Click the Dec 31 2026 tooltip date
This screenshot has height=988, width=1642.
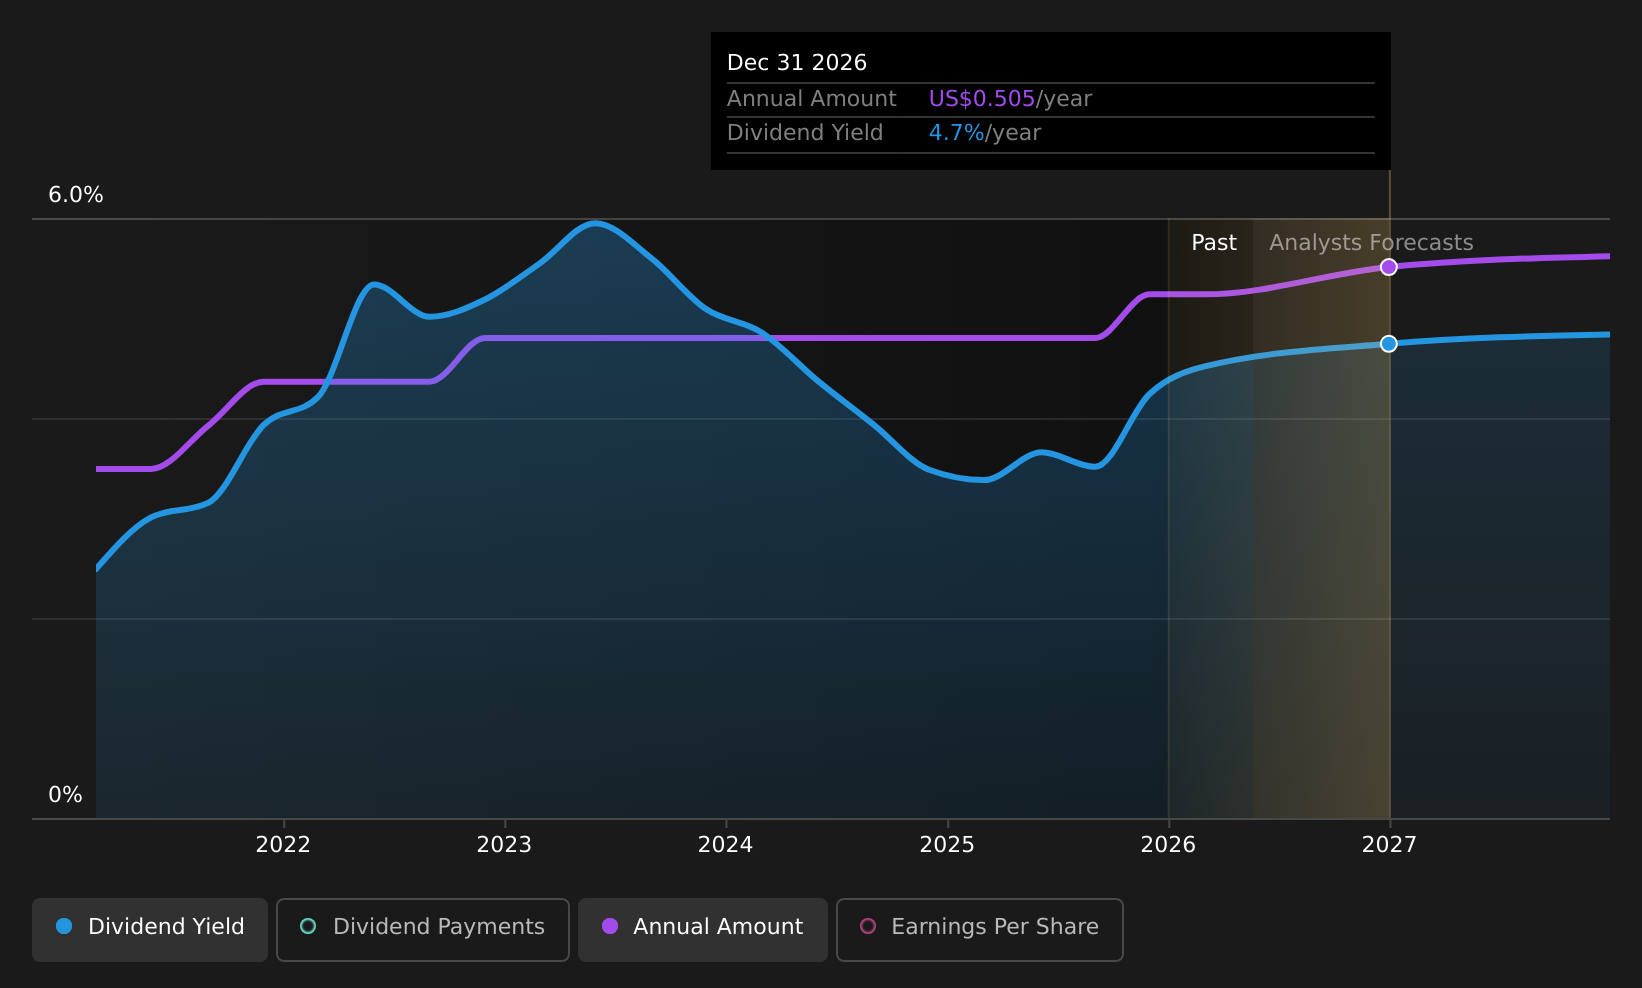(797, 63)
